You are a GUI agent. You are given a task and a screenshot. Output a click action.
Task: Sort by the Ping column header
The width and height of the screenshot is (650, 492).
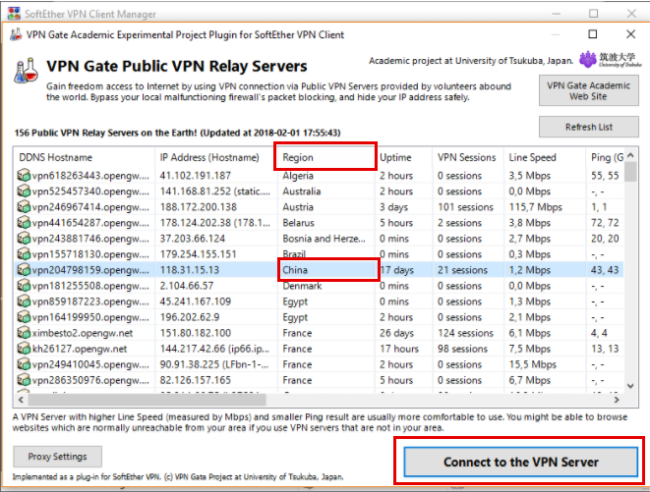pyautogui.click(x=605, y=158)
